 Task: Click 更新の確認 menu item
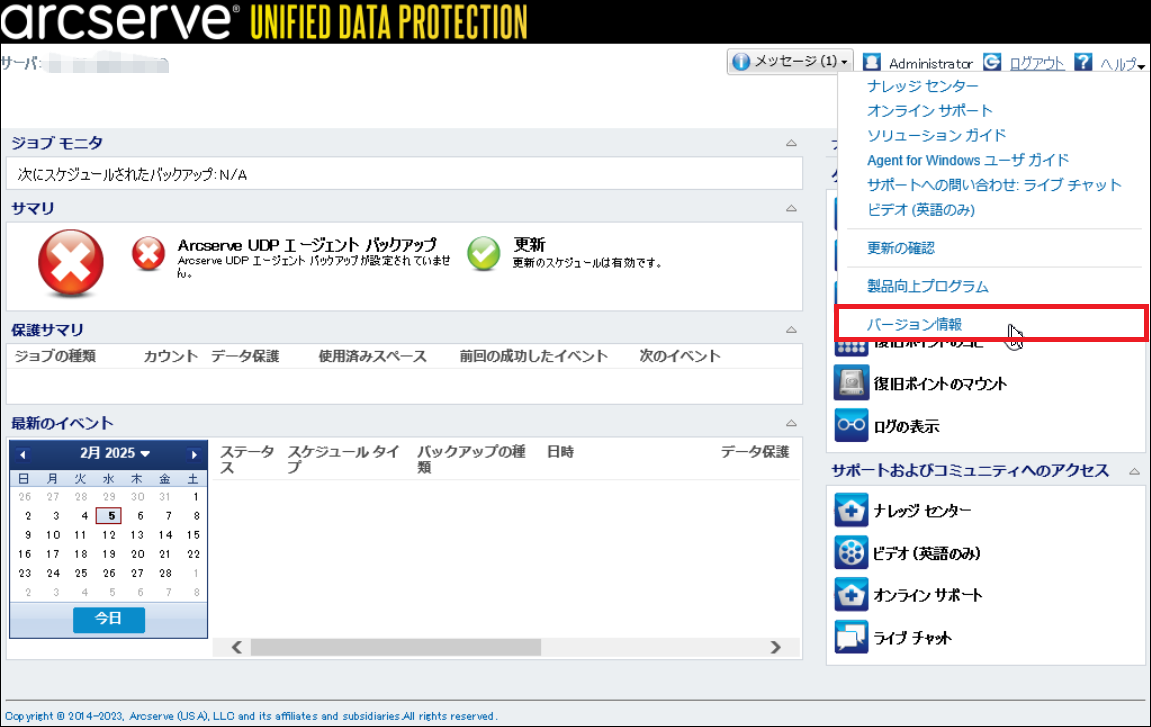901,248
